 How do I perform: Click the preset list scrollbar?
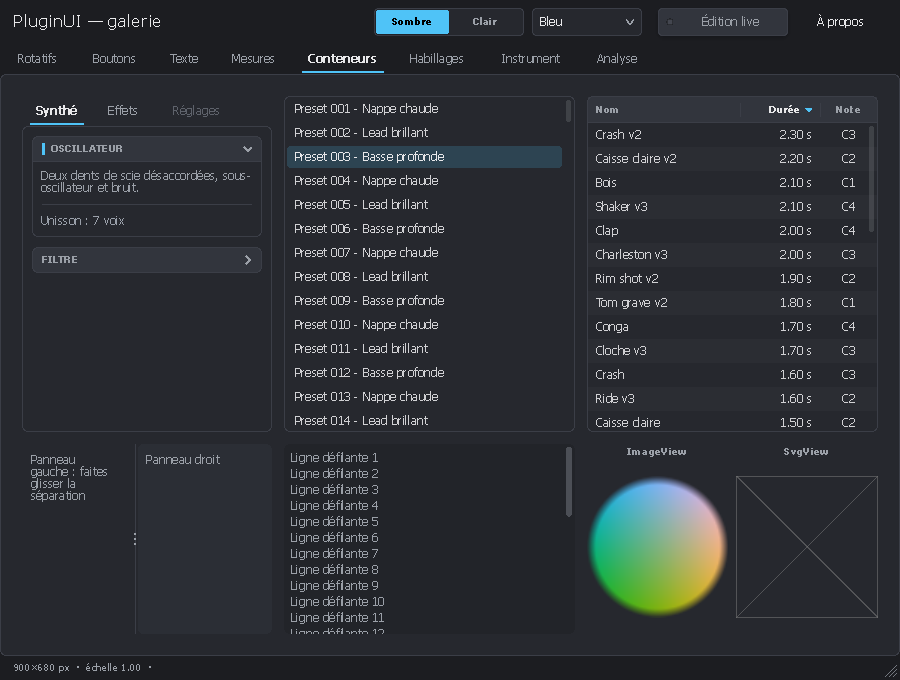point(568,111)
